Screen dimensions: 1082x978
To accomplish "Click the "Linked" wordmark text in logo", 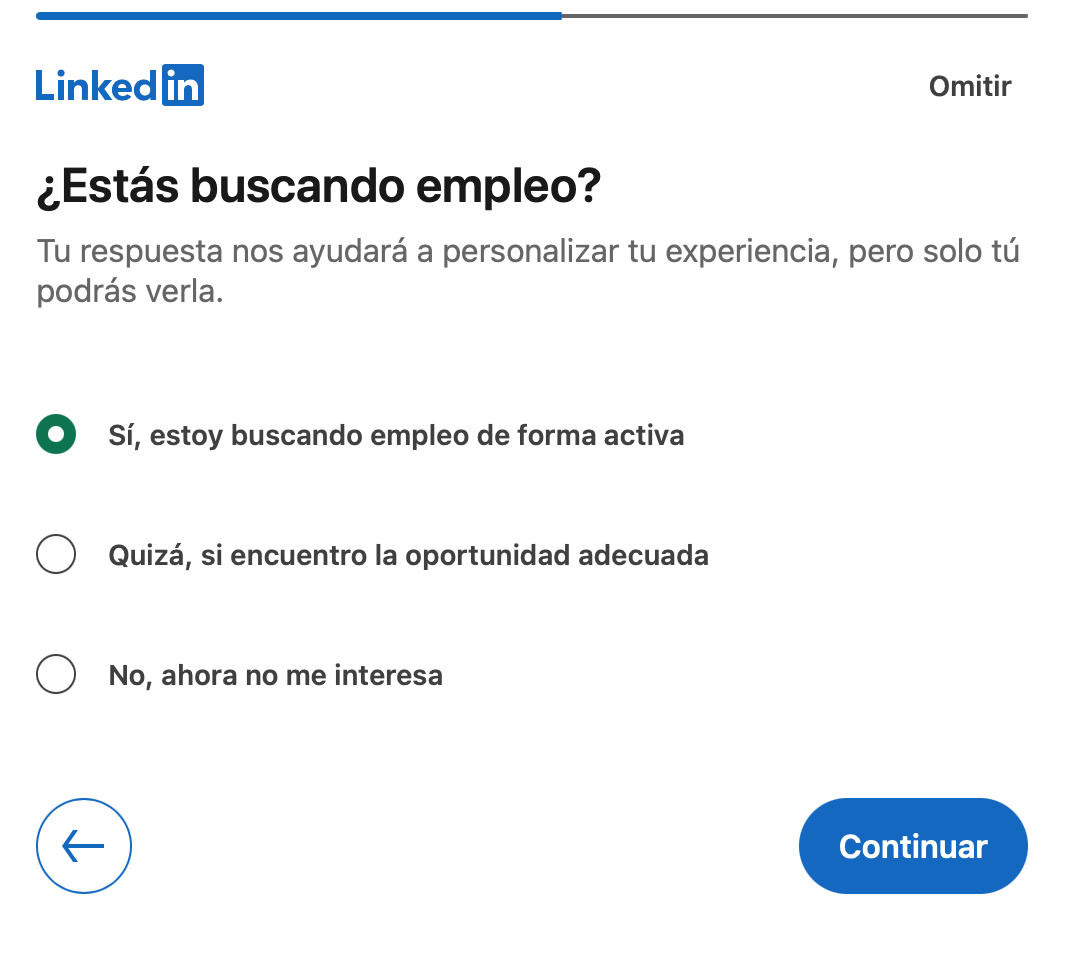I will point(97,86).
